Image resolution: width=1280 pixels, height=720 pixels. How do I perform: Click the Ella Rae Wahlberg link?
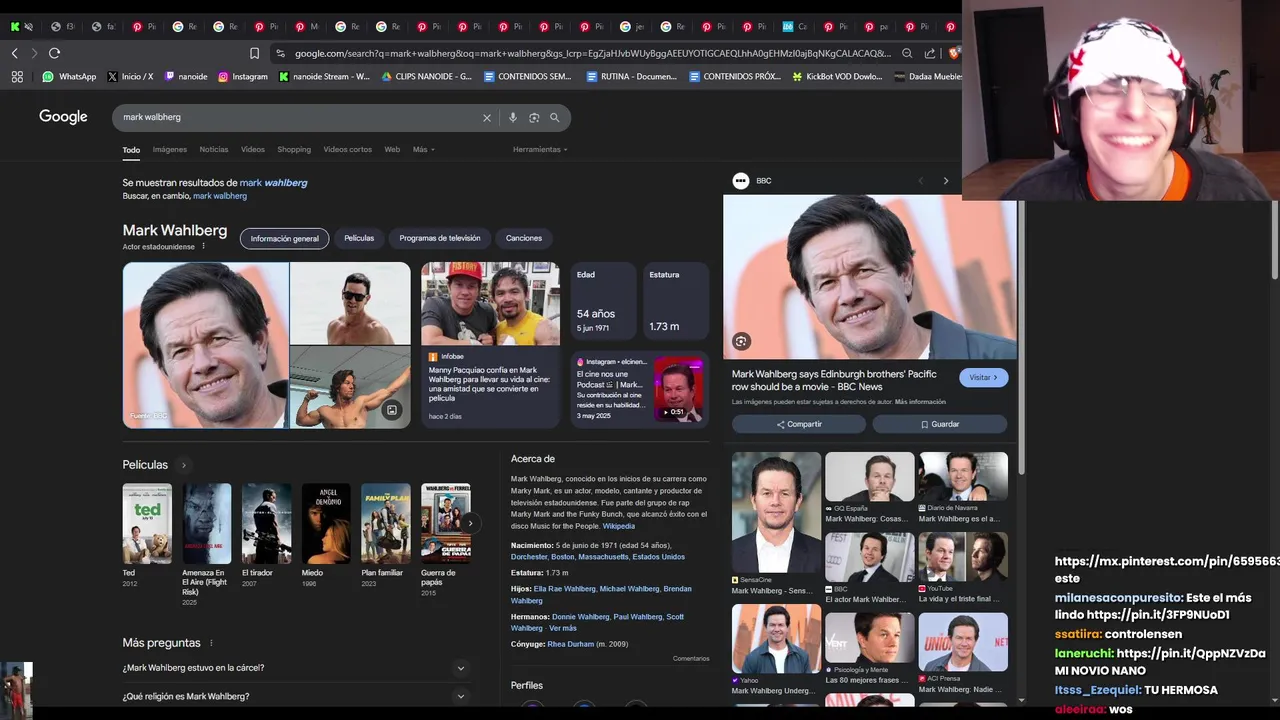pyautogui.click(x=564, y=589)
